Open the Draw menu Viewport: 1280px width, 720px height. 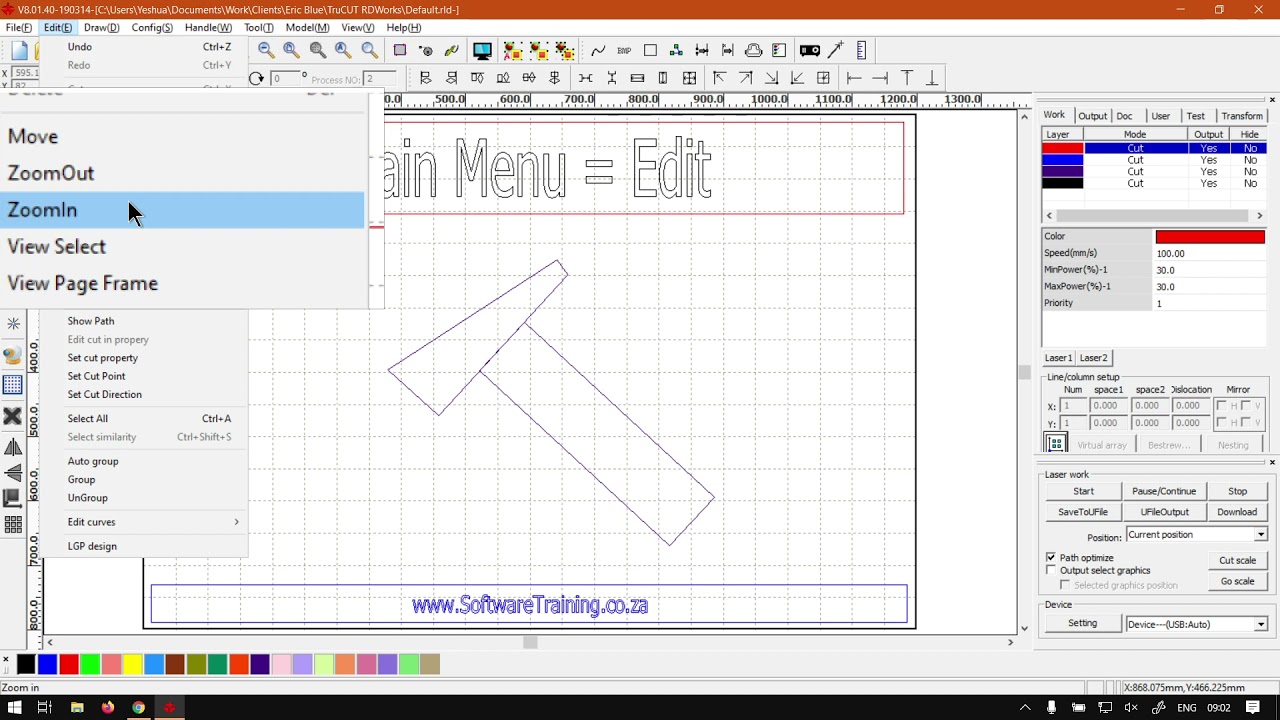click(x=102, y=28)
